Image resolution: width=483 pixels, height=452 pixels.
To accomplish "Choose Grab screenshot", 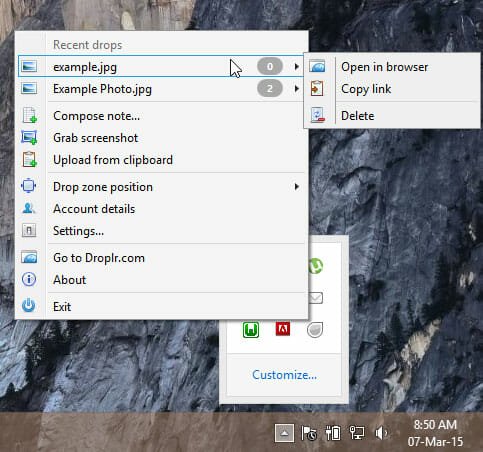I will 161,138.
